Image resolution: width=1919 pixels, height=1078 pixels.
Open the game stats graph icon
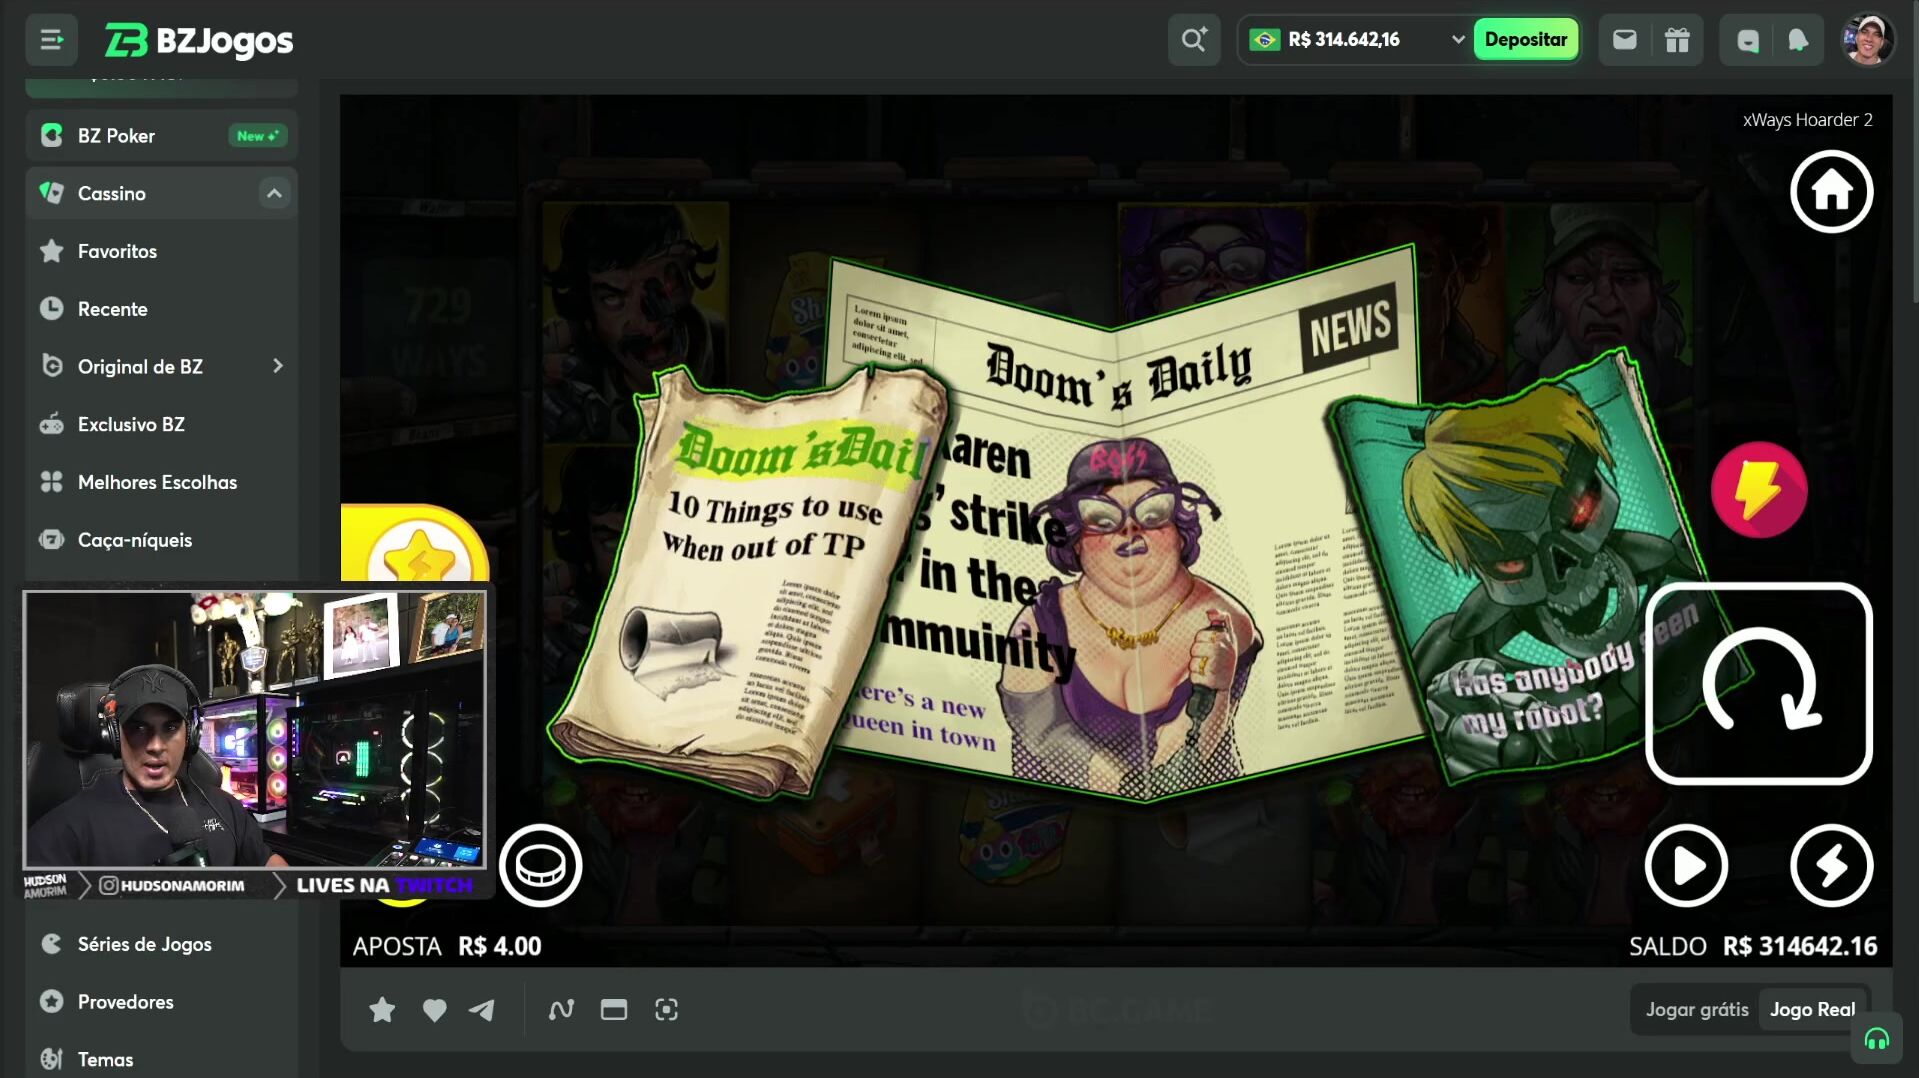coord(561,1010)
